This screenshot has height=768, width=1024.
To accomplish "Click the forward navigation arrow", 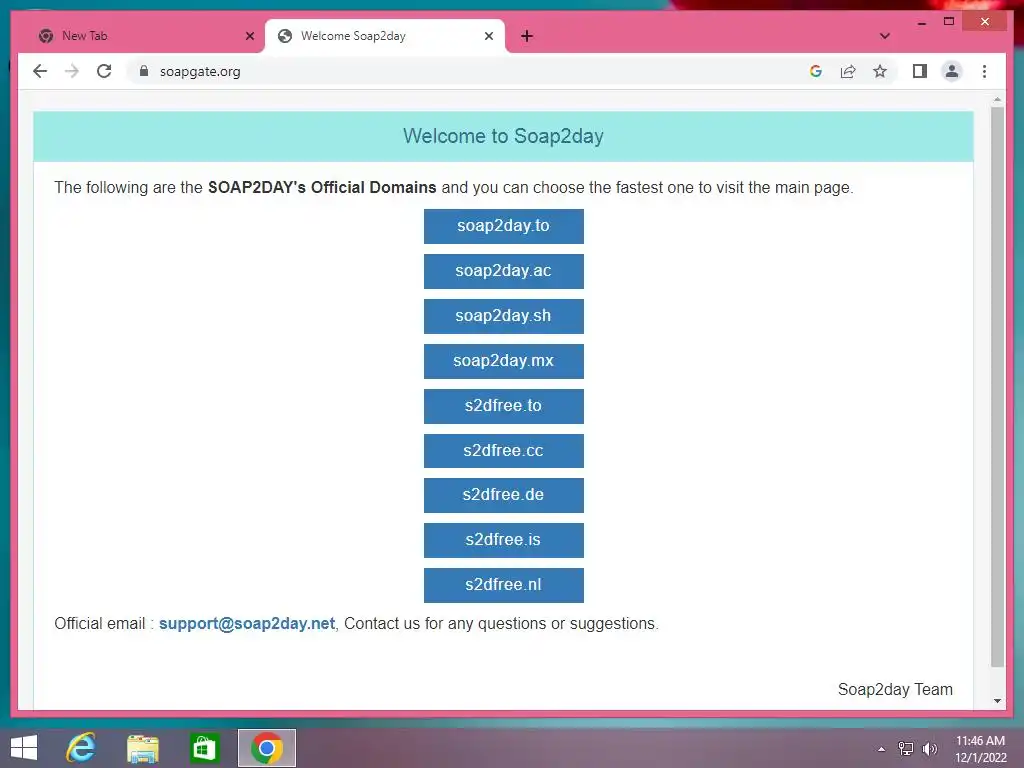I will [x=72, y=71].
